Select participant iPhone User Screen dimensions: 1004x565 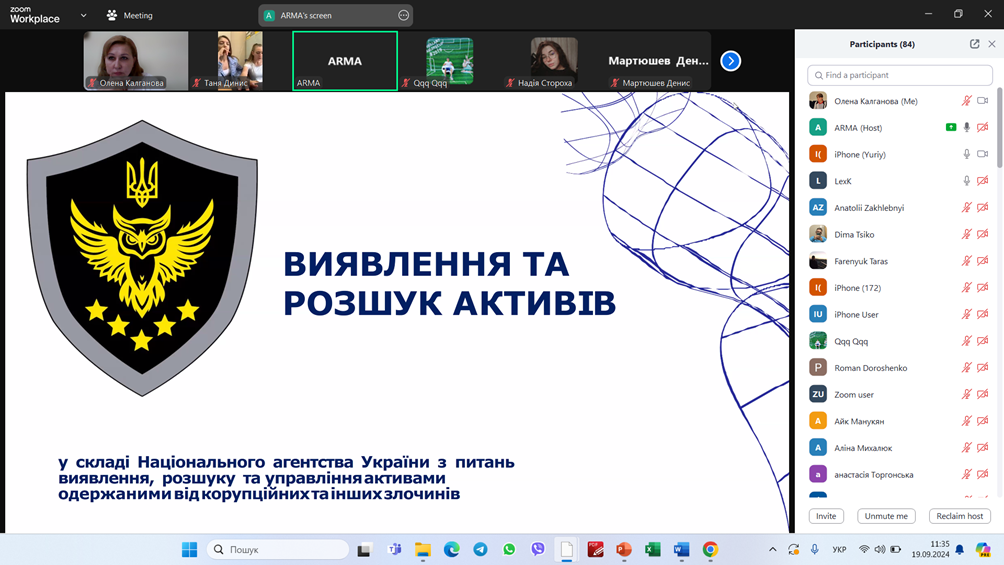pos(900,315)
